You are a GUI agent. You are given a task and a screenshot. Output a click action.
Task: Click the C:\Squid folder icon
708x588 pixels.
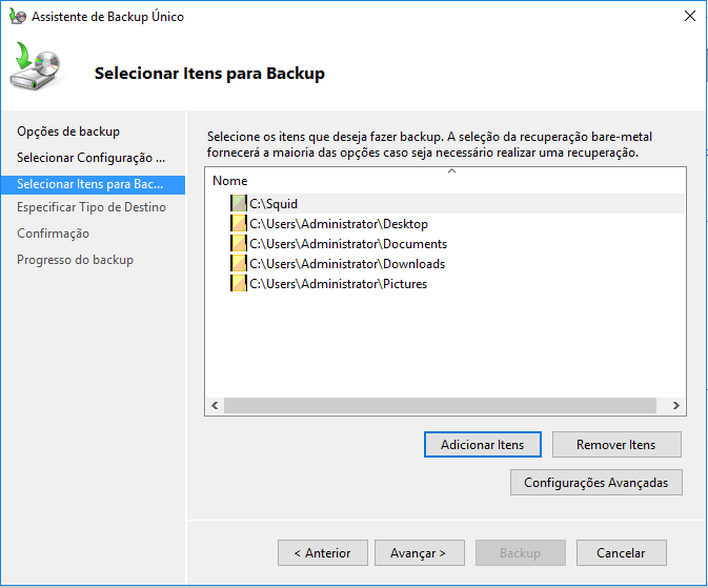click(x=238, y=203)
